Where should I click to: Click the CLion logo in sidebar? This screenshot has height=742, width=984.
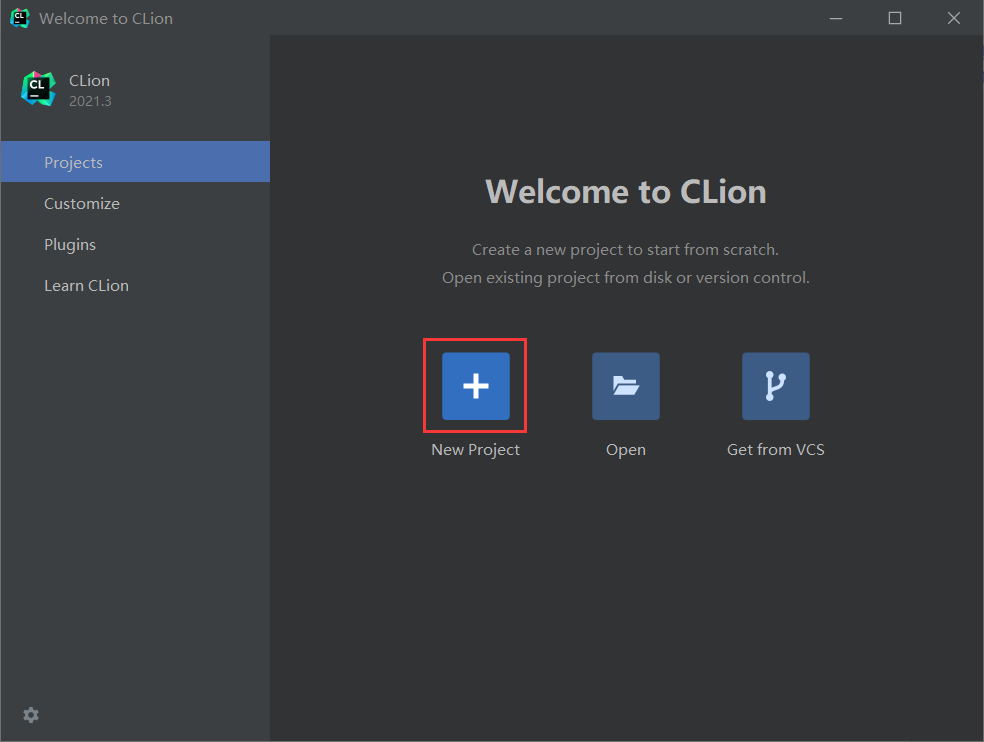(x=38, y=89)
